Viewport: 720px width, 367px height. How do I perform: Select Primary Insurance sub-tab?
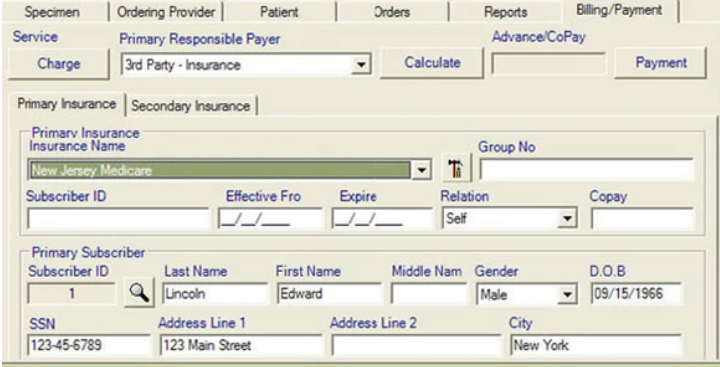pos(67,104)
